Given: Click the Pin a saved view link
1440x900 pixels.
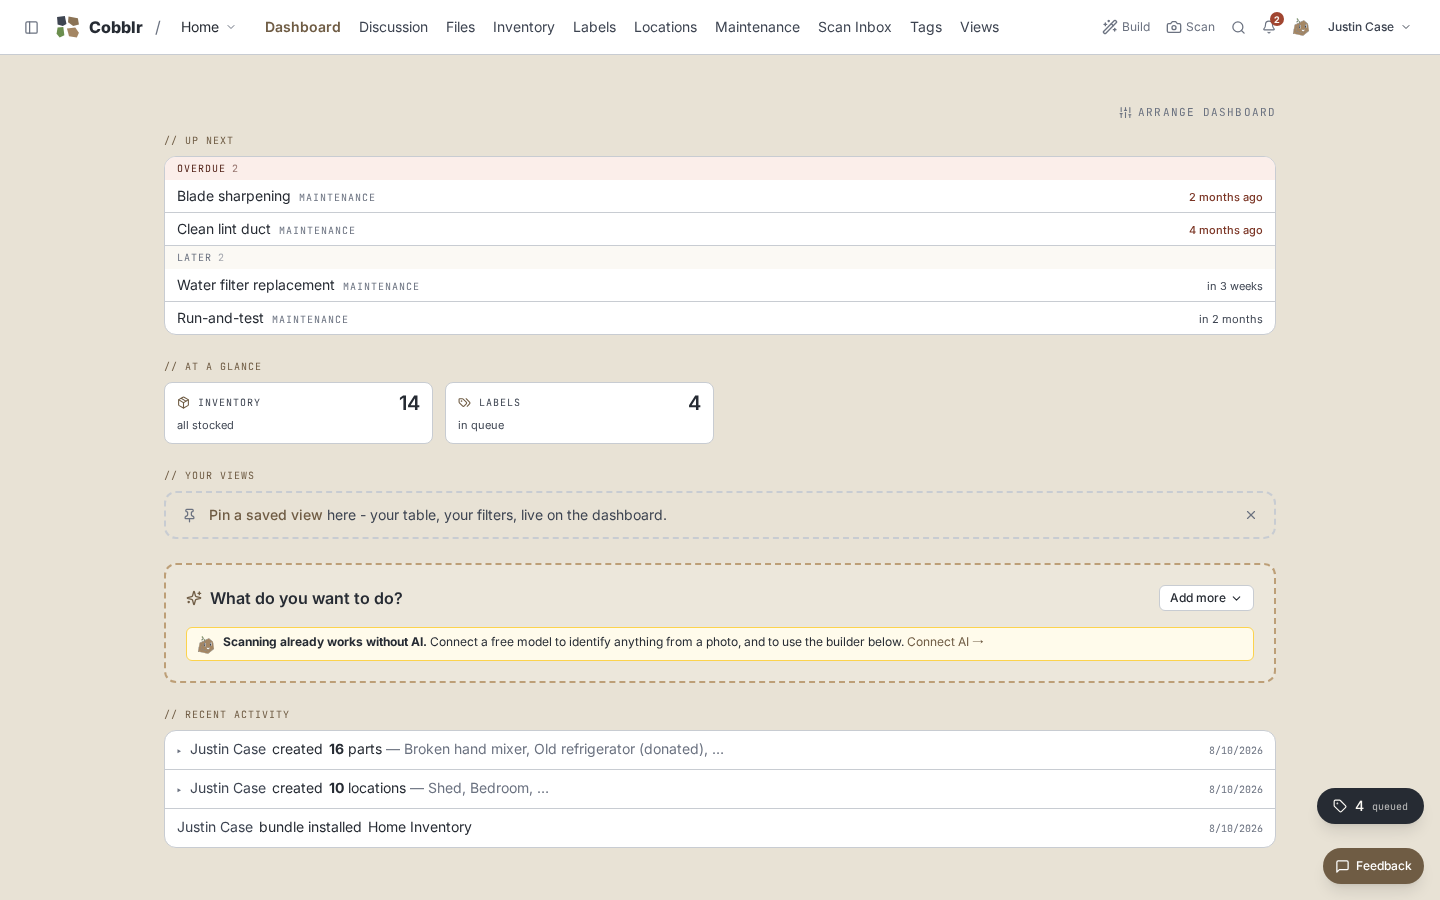Looking at the screenshot, I should (266, 515).
